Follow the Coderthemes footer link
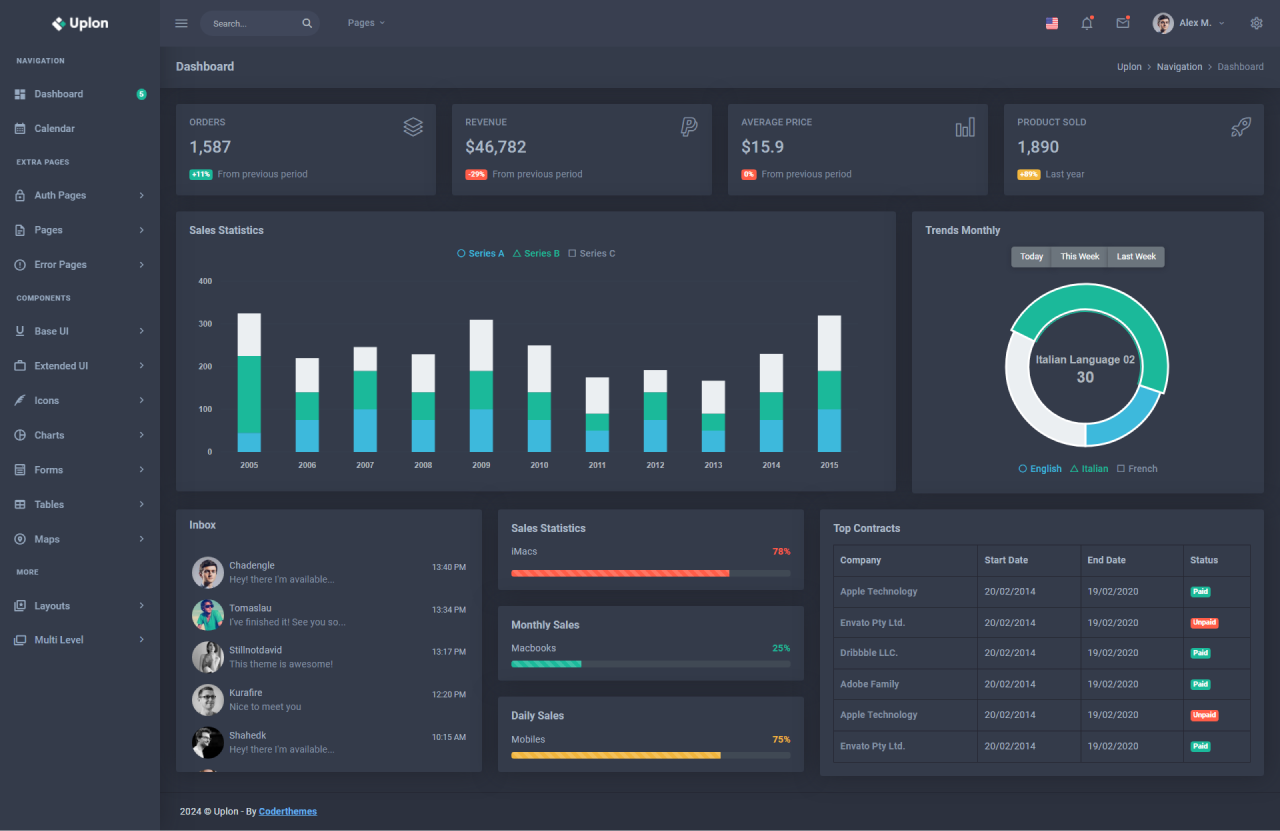 288,811
